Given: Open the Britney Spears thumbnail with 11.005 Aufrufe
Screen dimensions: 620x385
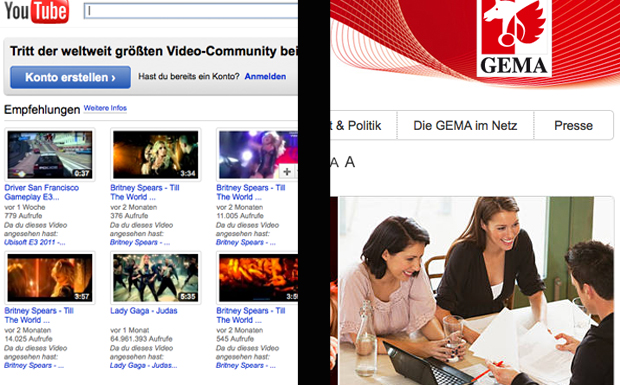Looking at the screenshot, I should (x=258, y=155).
